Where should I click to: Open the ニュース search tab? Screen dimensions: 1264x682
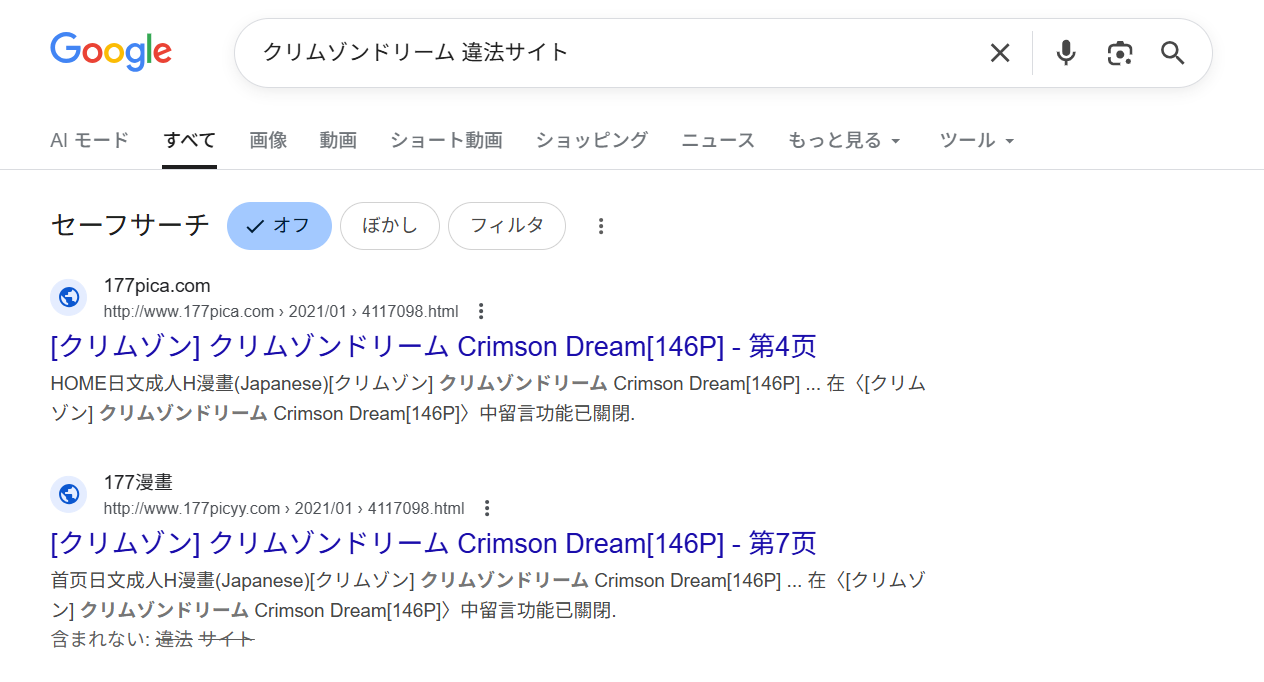(x=717, y=140)
